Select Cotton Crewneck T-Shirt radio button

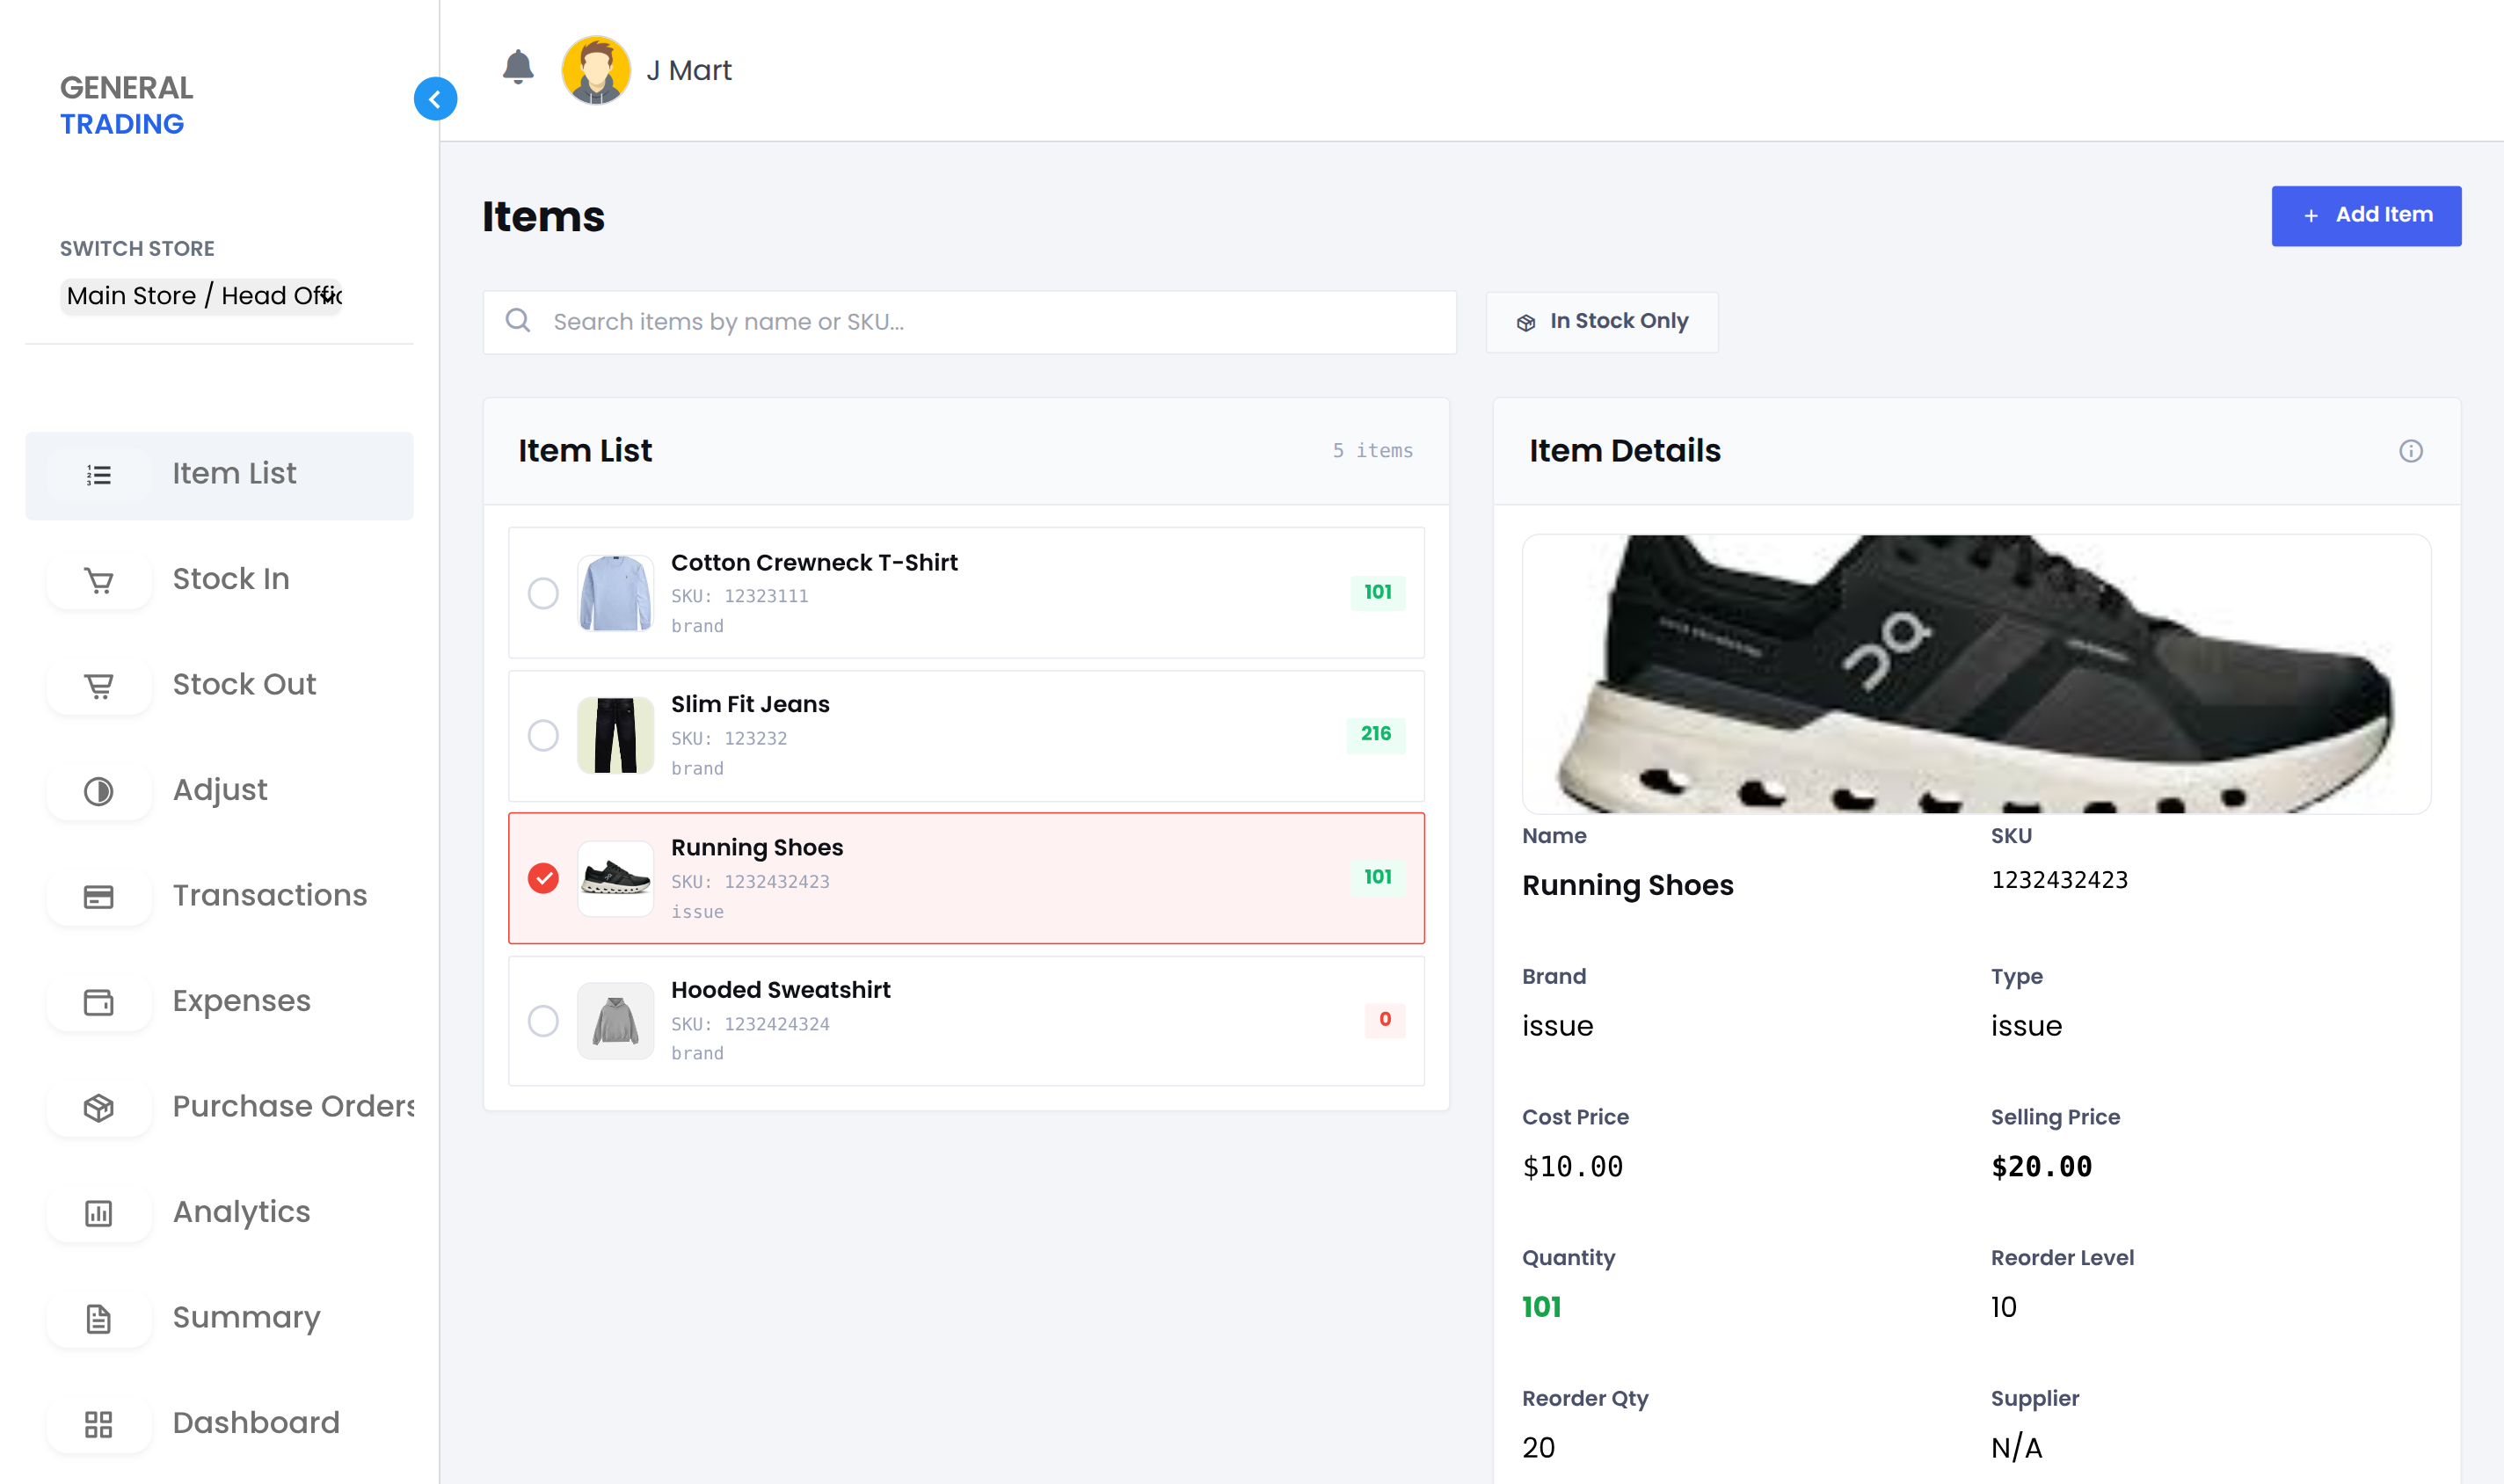[x=543, y=593]
